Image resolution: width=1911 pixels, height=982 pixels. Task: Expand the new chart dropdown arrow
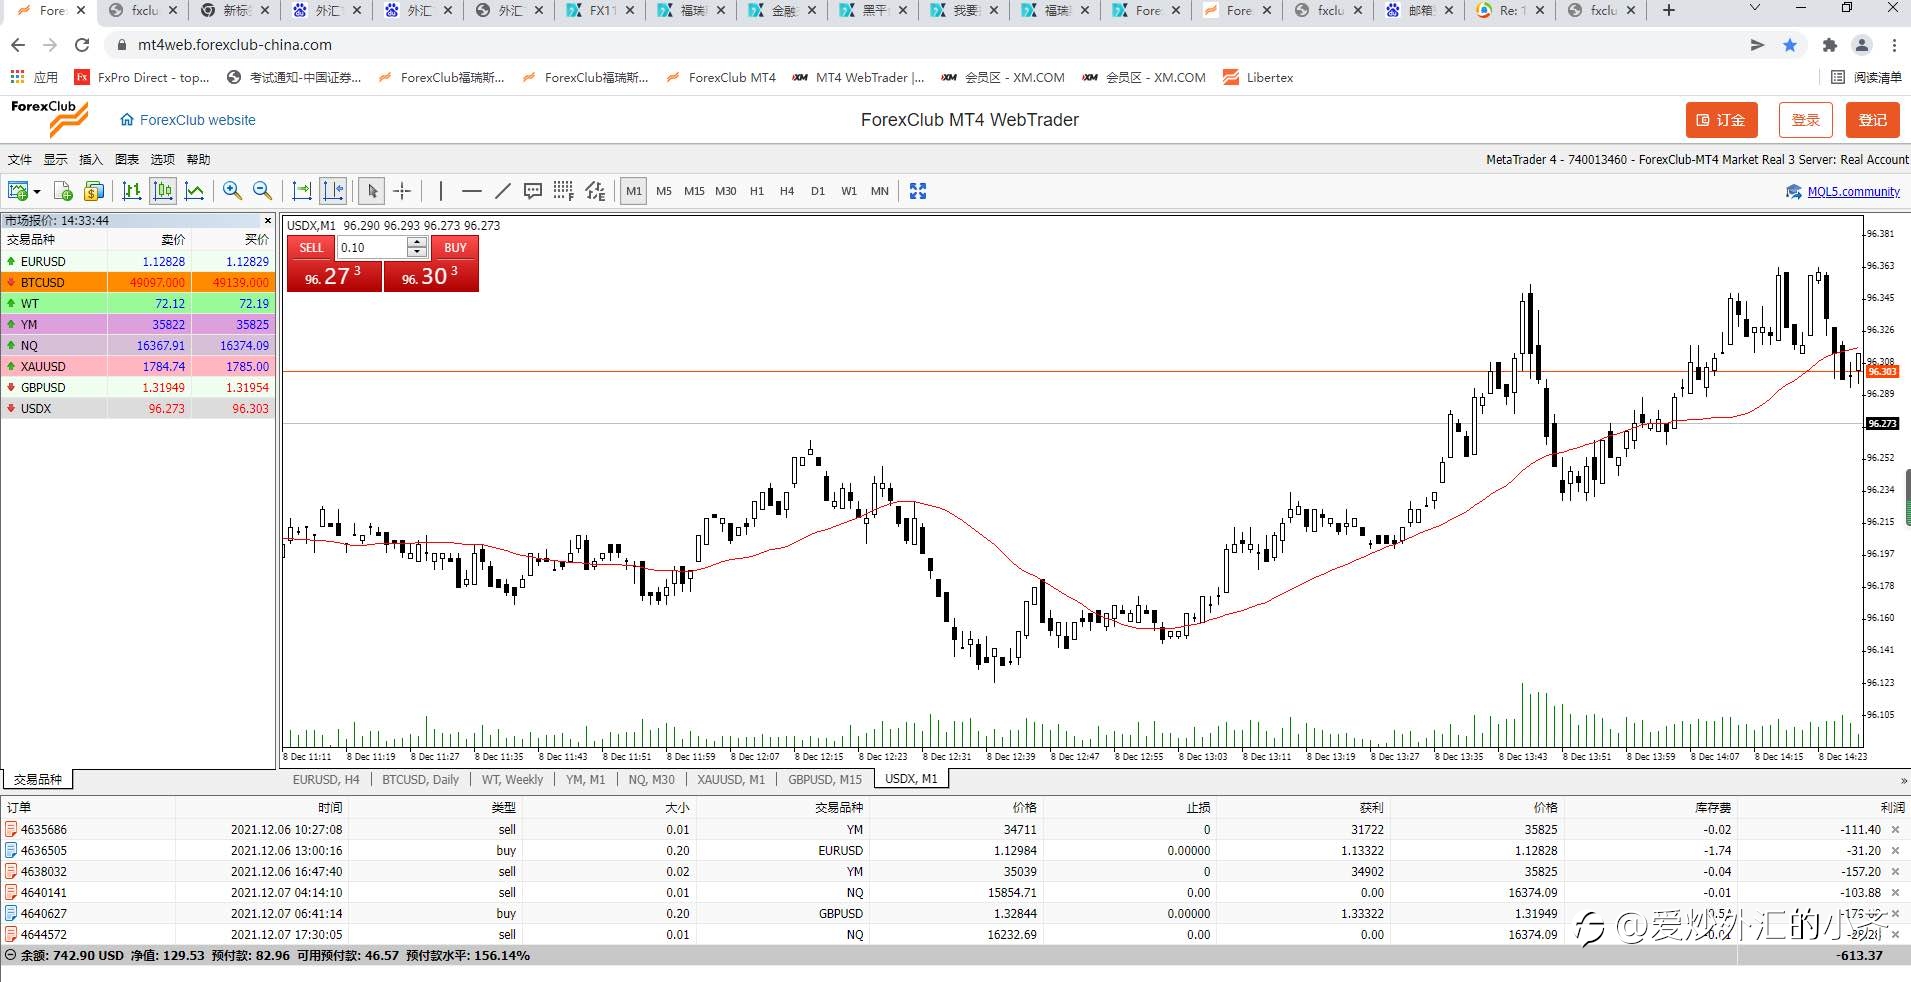click(x=37, y=191)
